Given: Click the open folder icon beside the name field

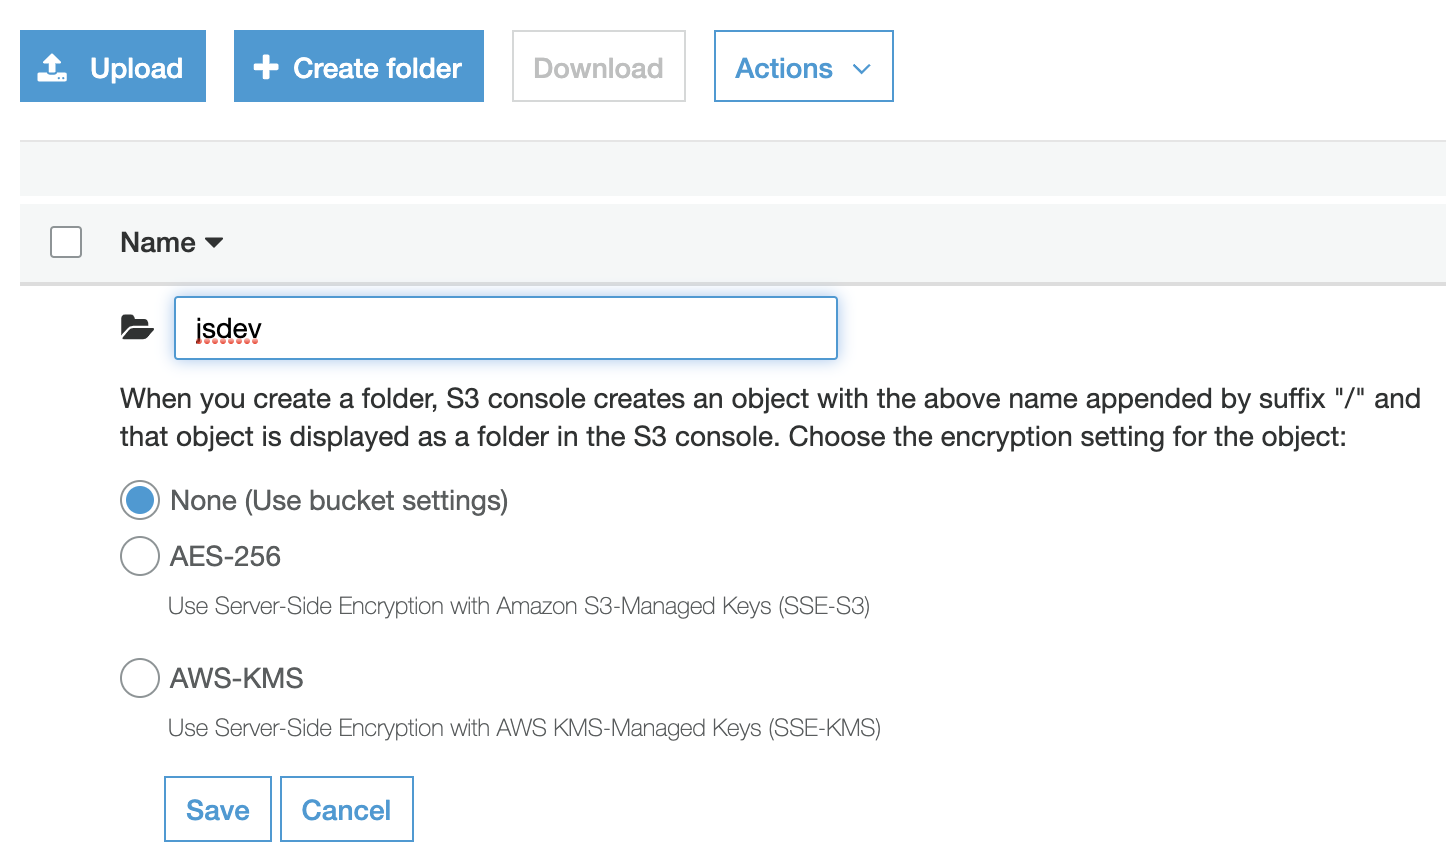Looking at the screenshot, I should (137, 326).
